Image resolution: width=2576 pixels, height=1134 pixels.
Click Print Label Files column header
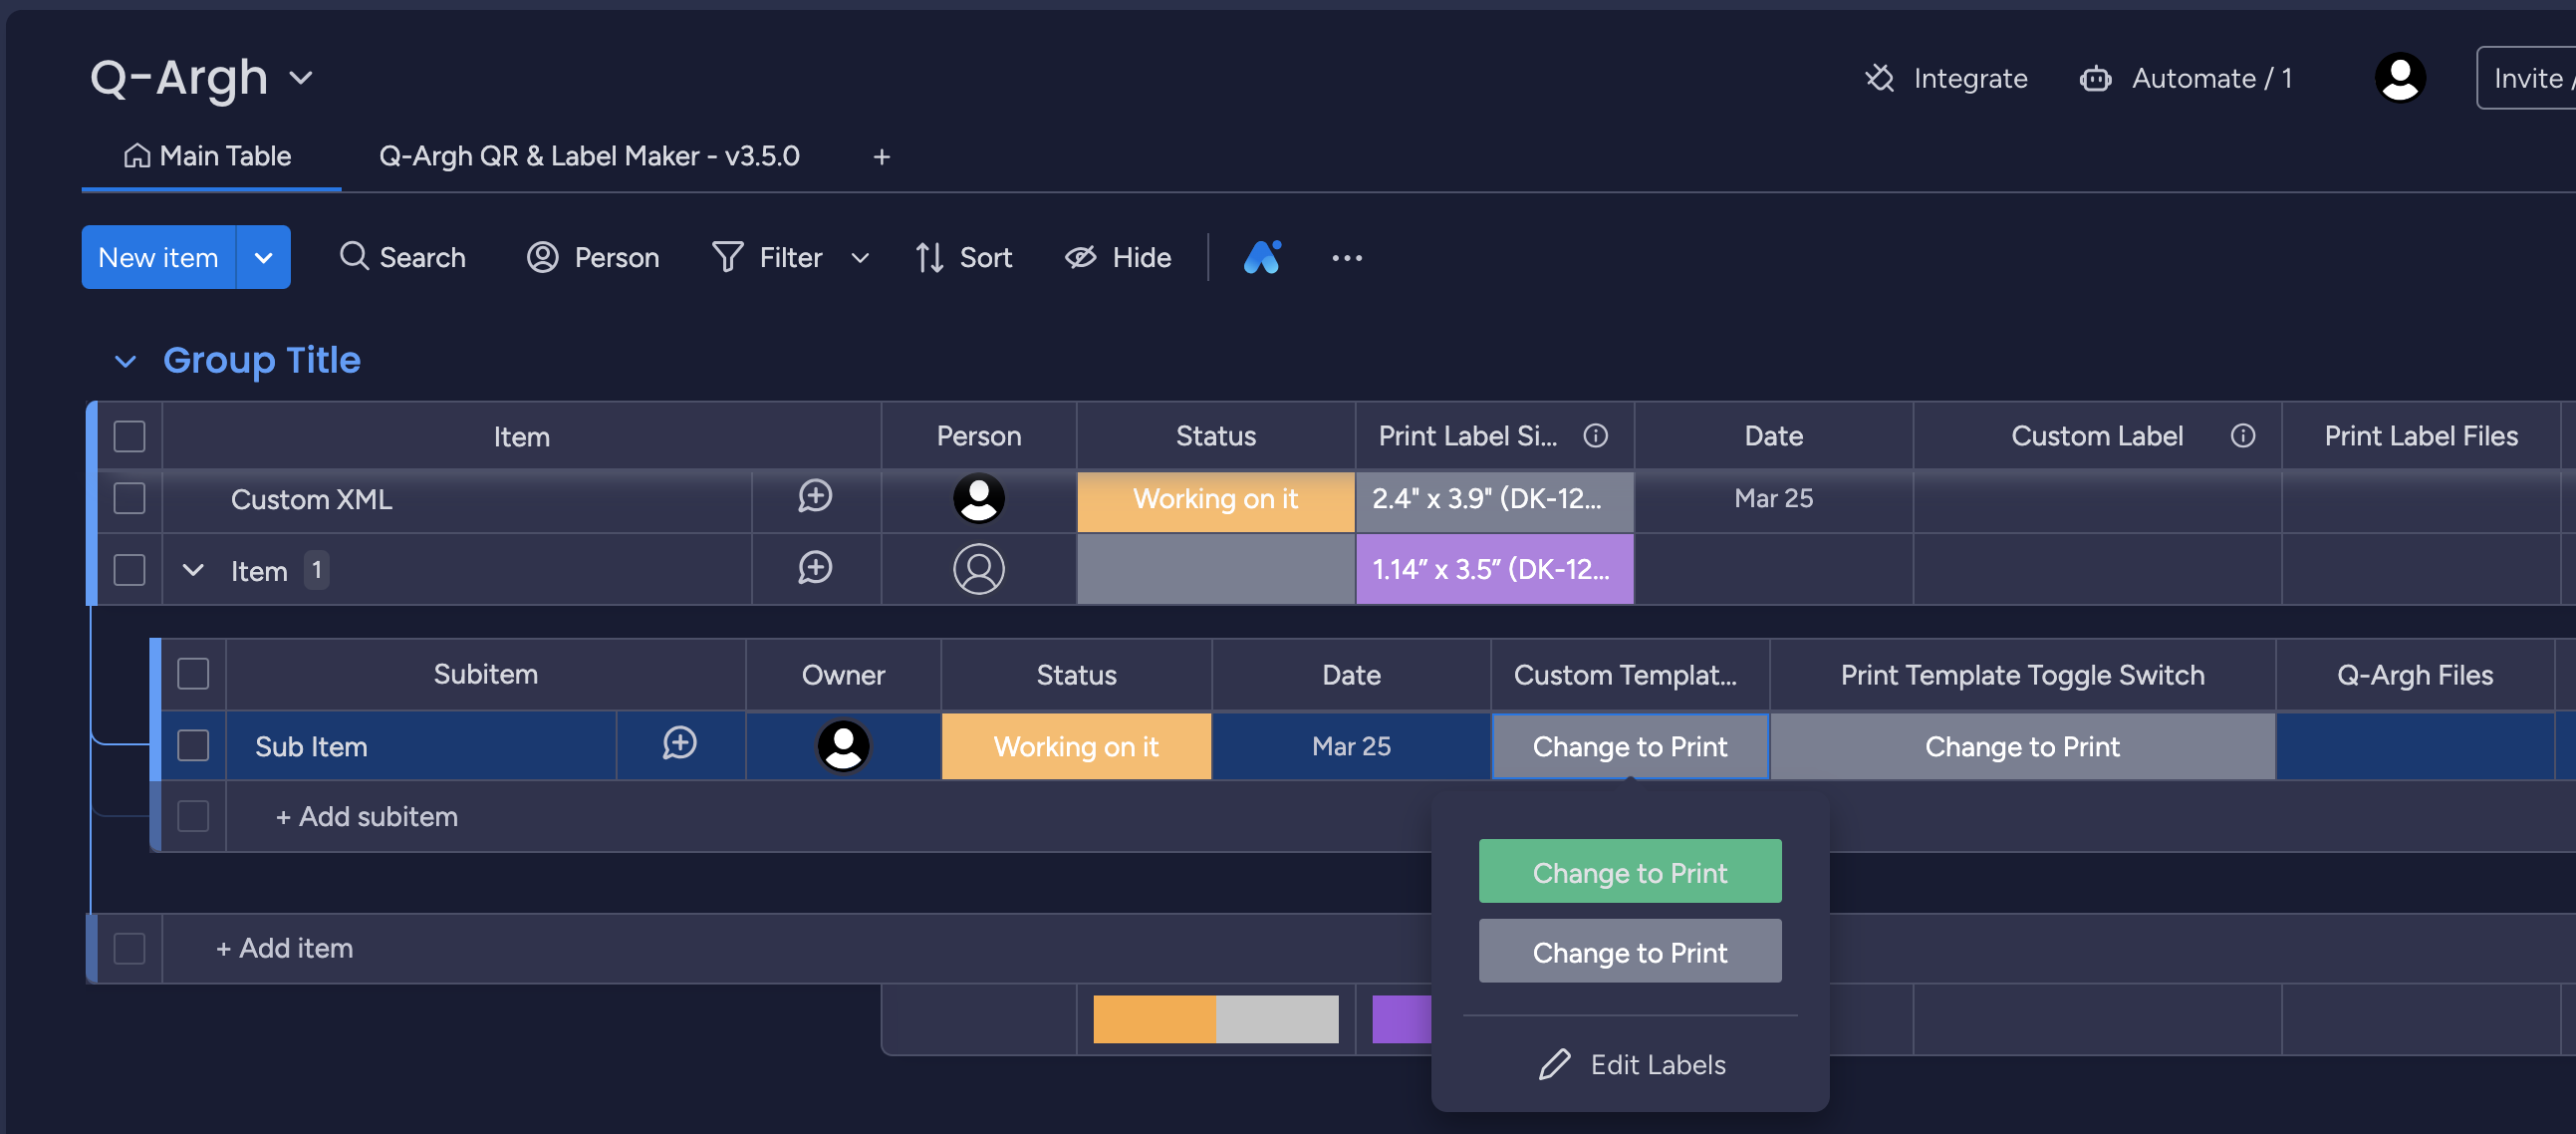point(2420,436)
